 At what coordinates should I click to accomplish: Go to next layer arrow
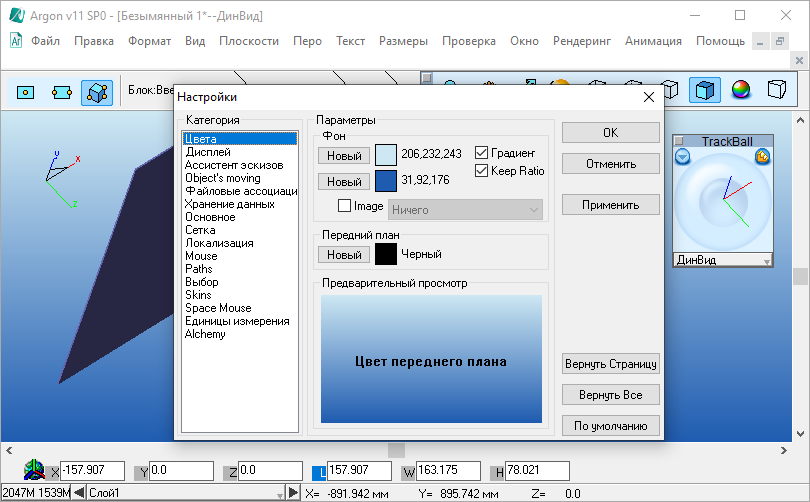click(x=293, y=492)
